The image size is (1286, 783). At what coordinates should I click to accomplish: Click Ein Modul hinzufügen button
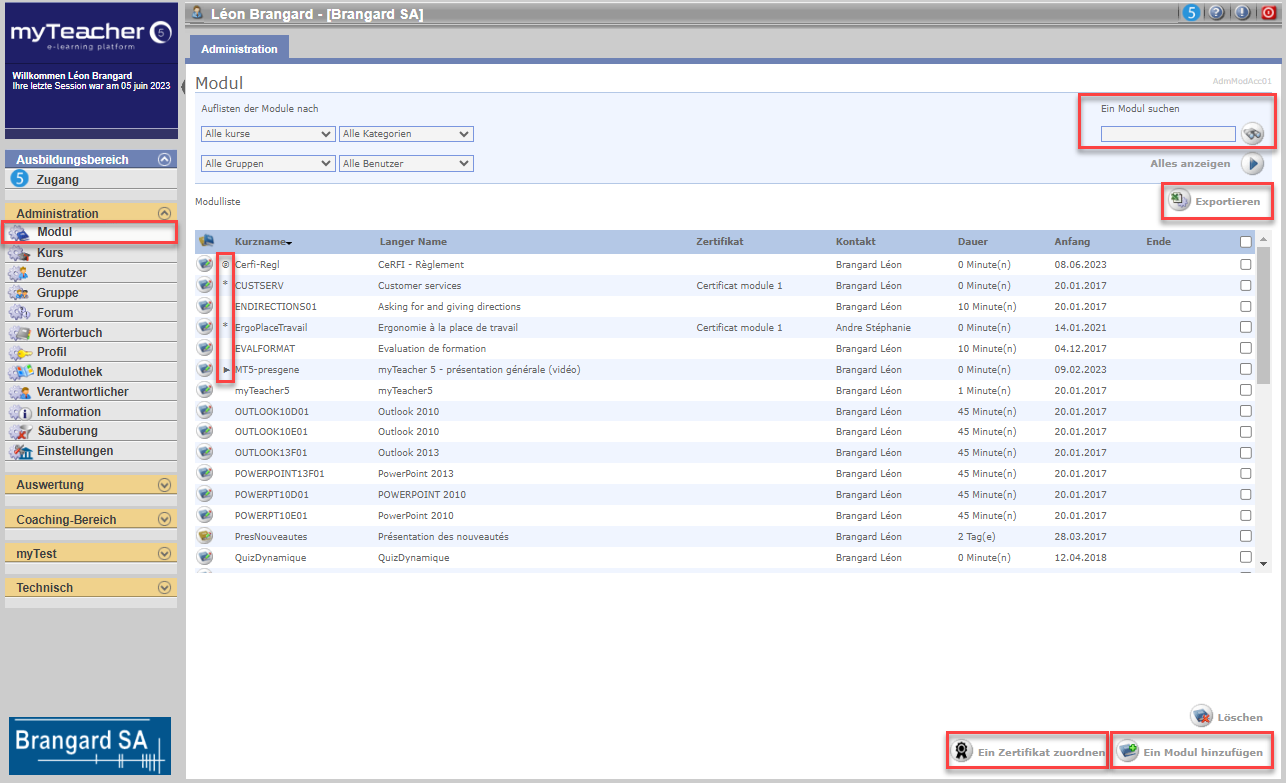tap(1191, 752)
